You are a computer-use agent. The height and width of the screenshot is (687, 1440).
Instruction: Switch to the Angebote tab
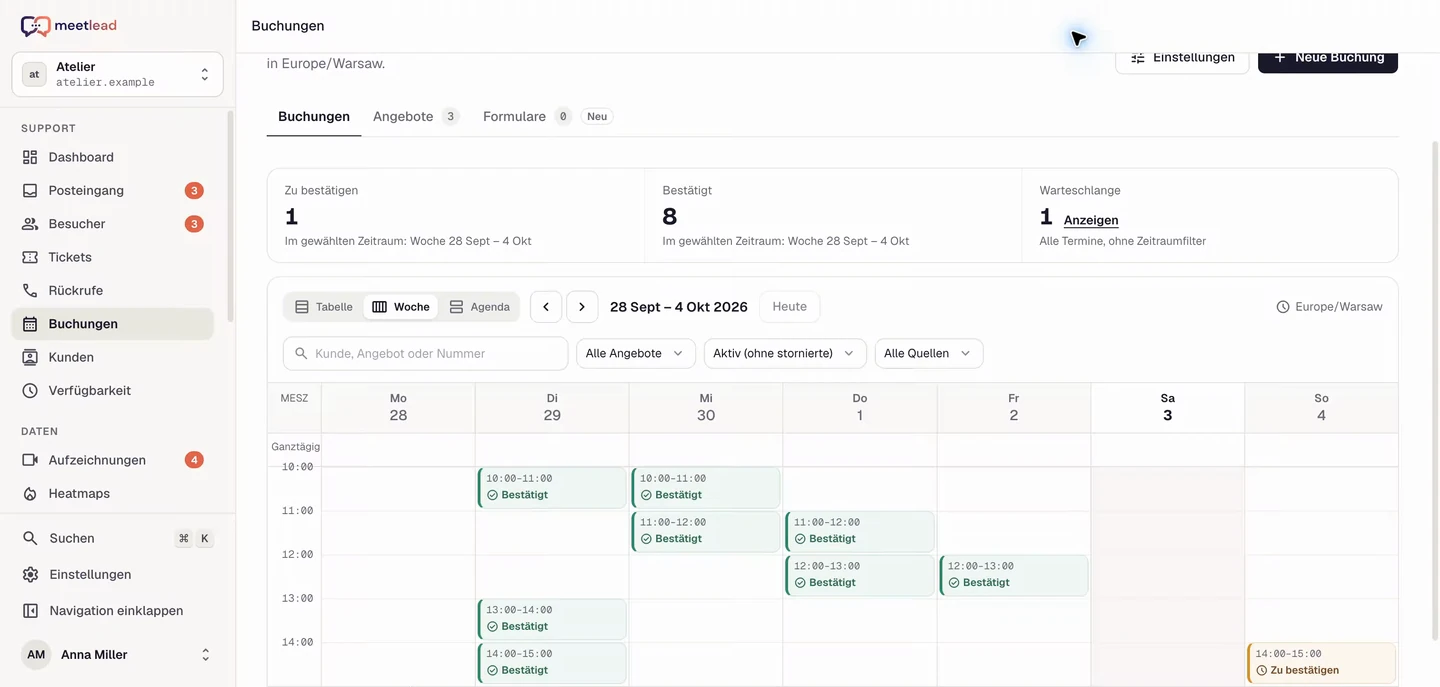click(x=416, y=116)
